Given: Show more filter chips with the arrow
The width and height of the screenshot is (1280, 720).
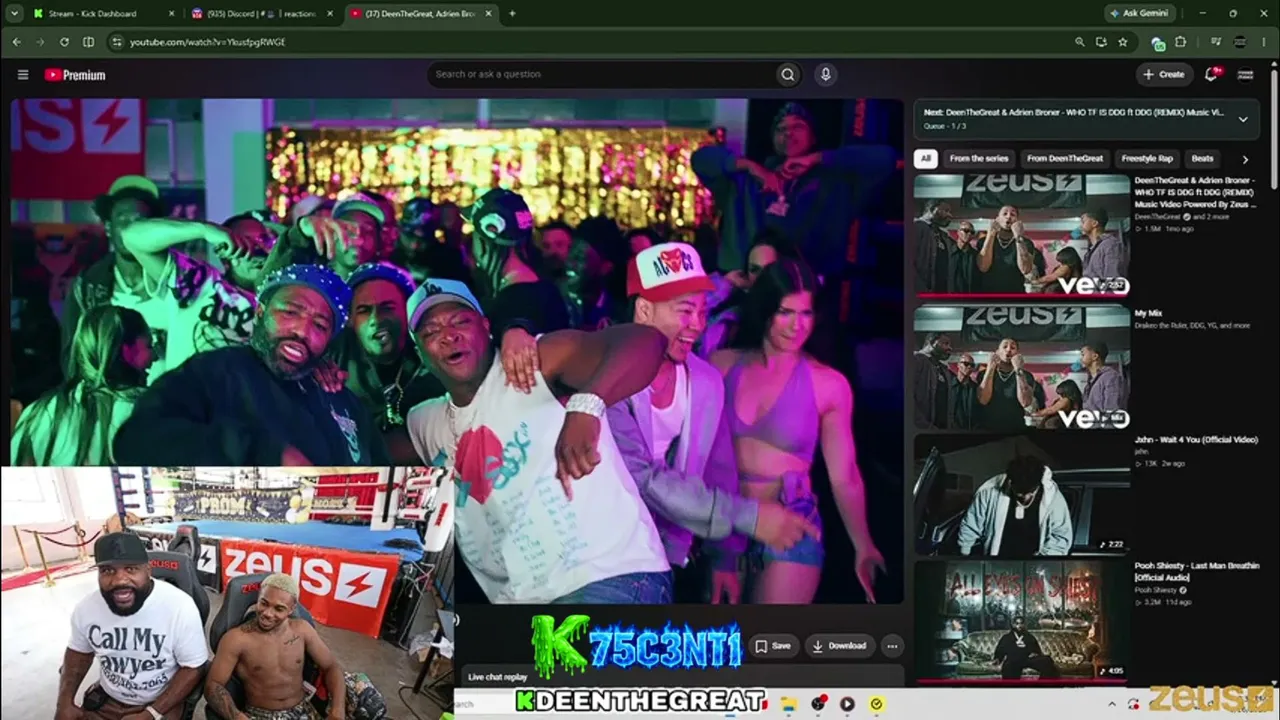Looking at the screenshot, I should pyautogui.click(x=1245, y=159).
